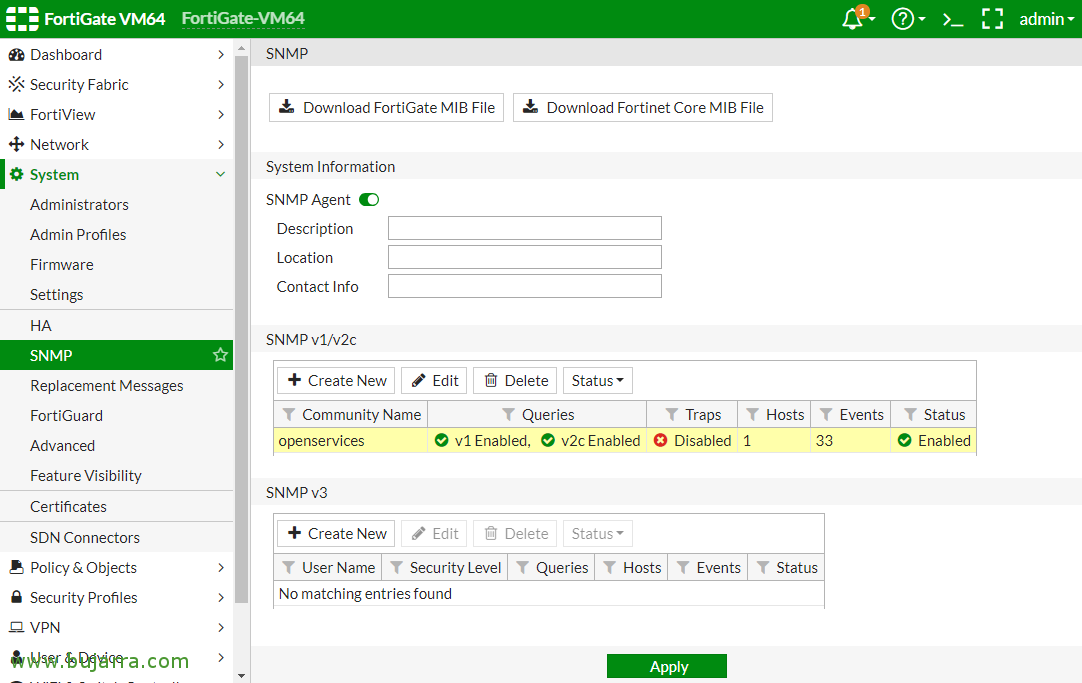The width and height of the screenshot is (1082, 683).
Task: Click the Security Fabric icon
Action: pos(16,84)
